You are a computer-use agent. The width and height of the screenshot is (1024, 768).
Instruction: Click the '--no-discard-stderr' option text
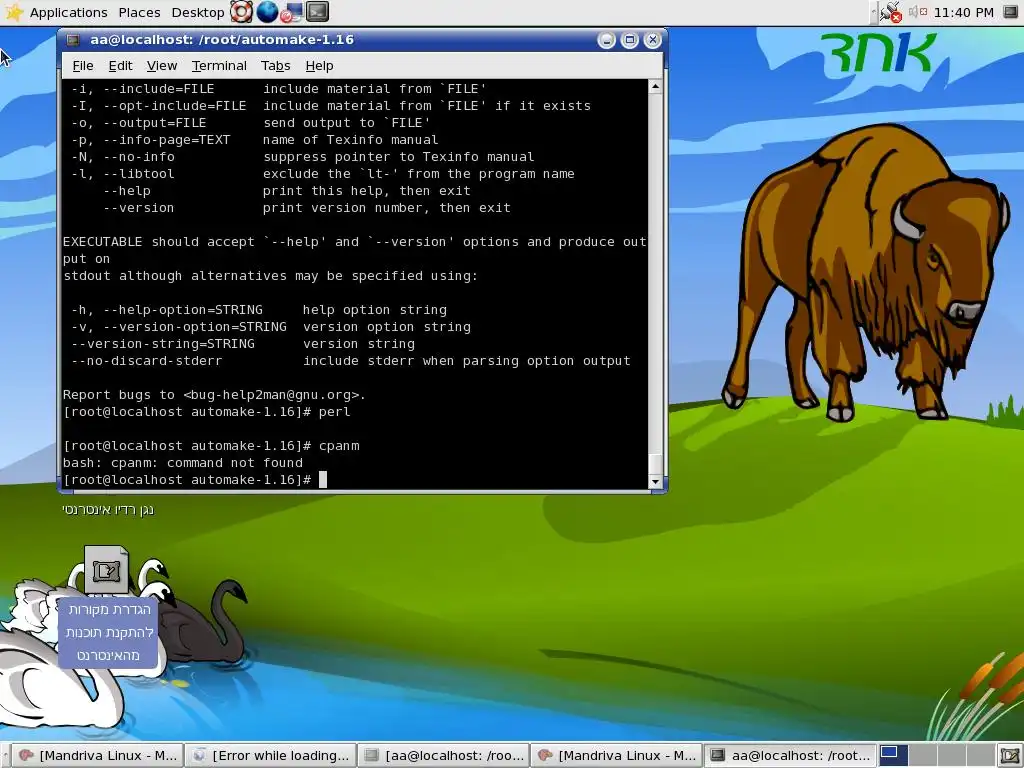tap(146, 360)
